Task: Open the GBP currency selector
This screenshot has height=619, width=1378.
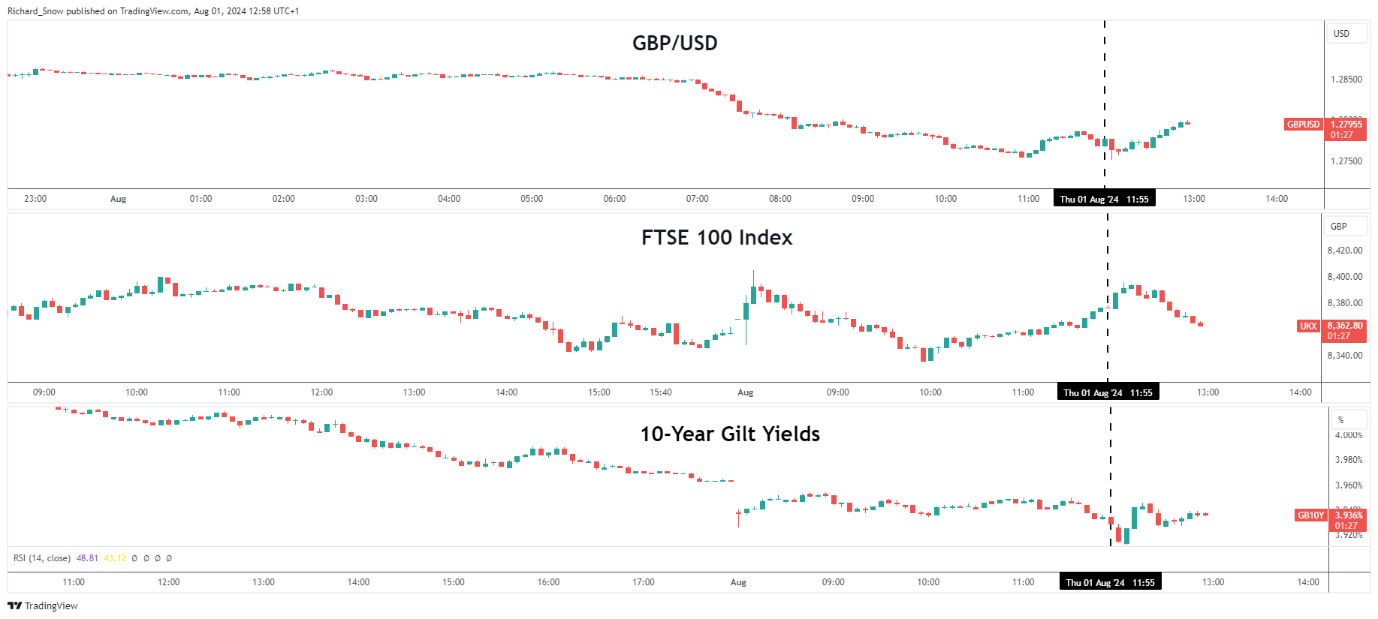Action: coord(1340,227)
